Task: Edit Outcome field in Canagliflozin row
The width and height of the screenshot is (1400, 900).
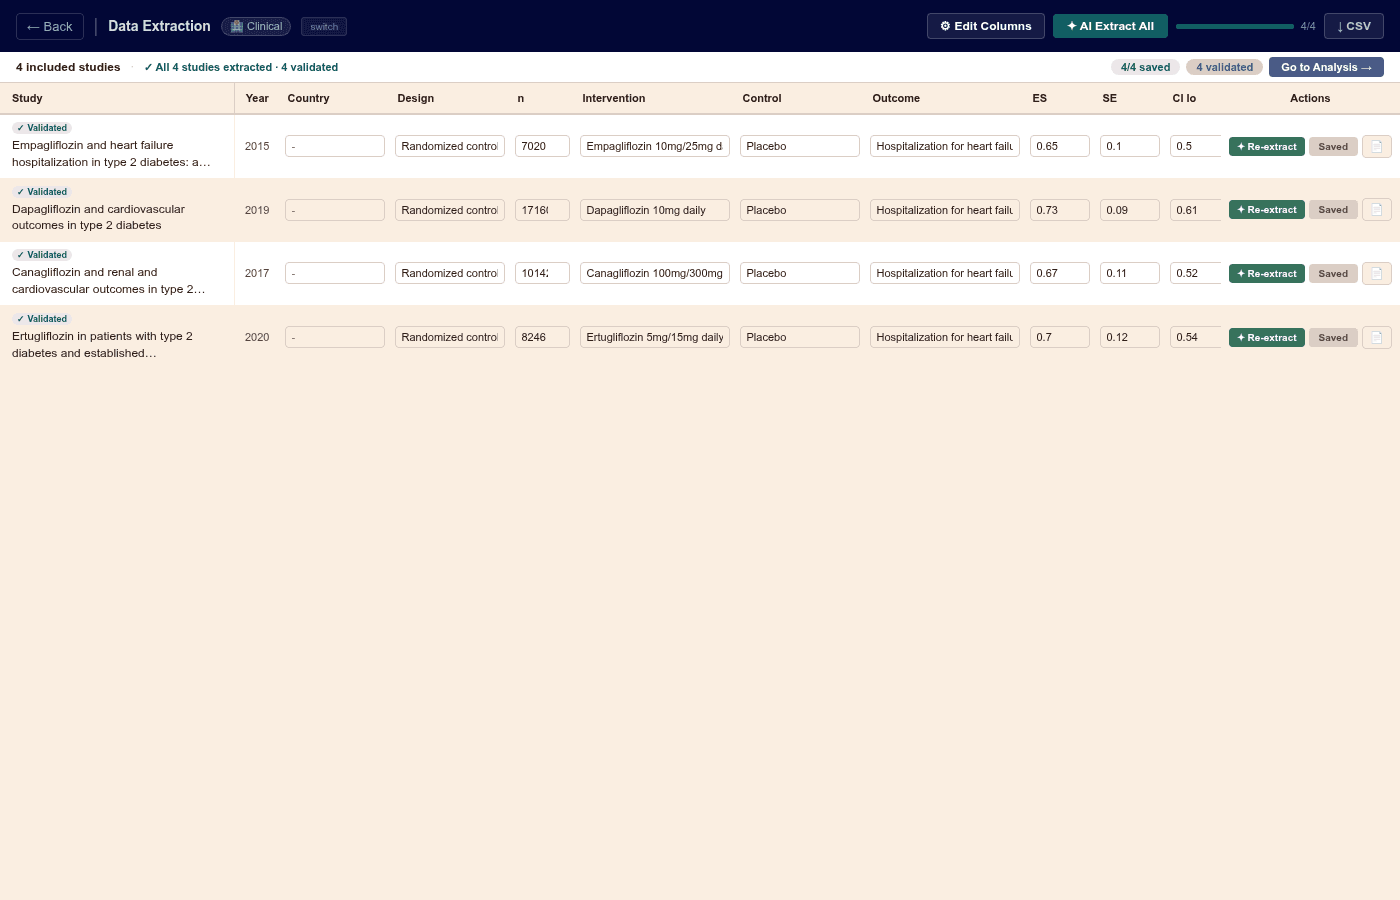Action: pyautogui.click(x=945, y=273)
